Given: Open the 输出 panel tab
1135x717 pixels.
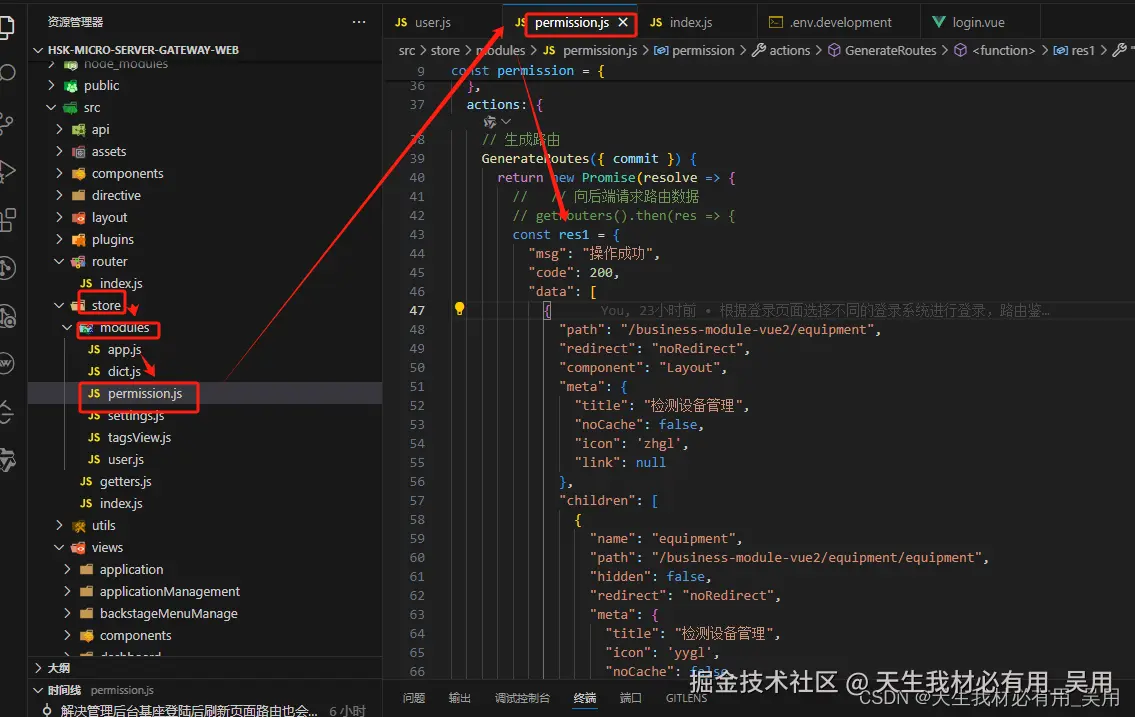Looking at the screenshot, I should [459, 698].
